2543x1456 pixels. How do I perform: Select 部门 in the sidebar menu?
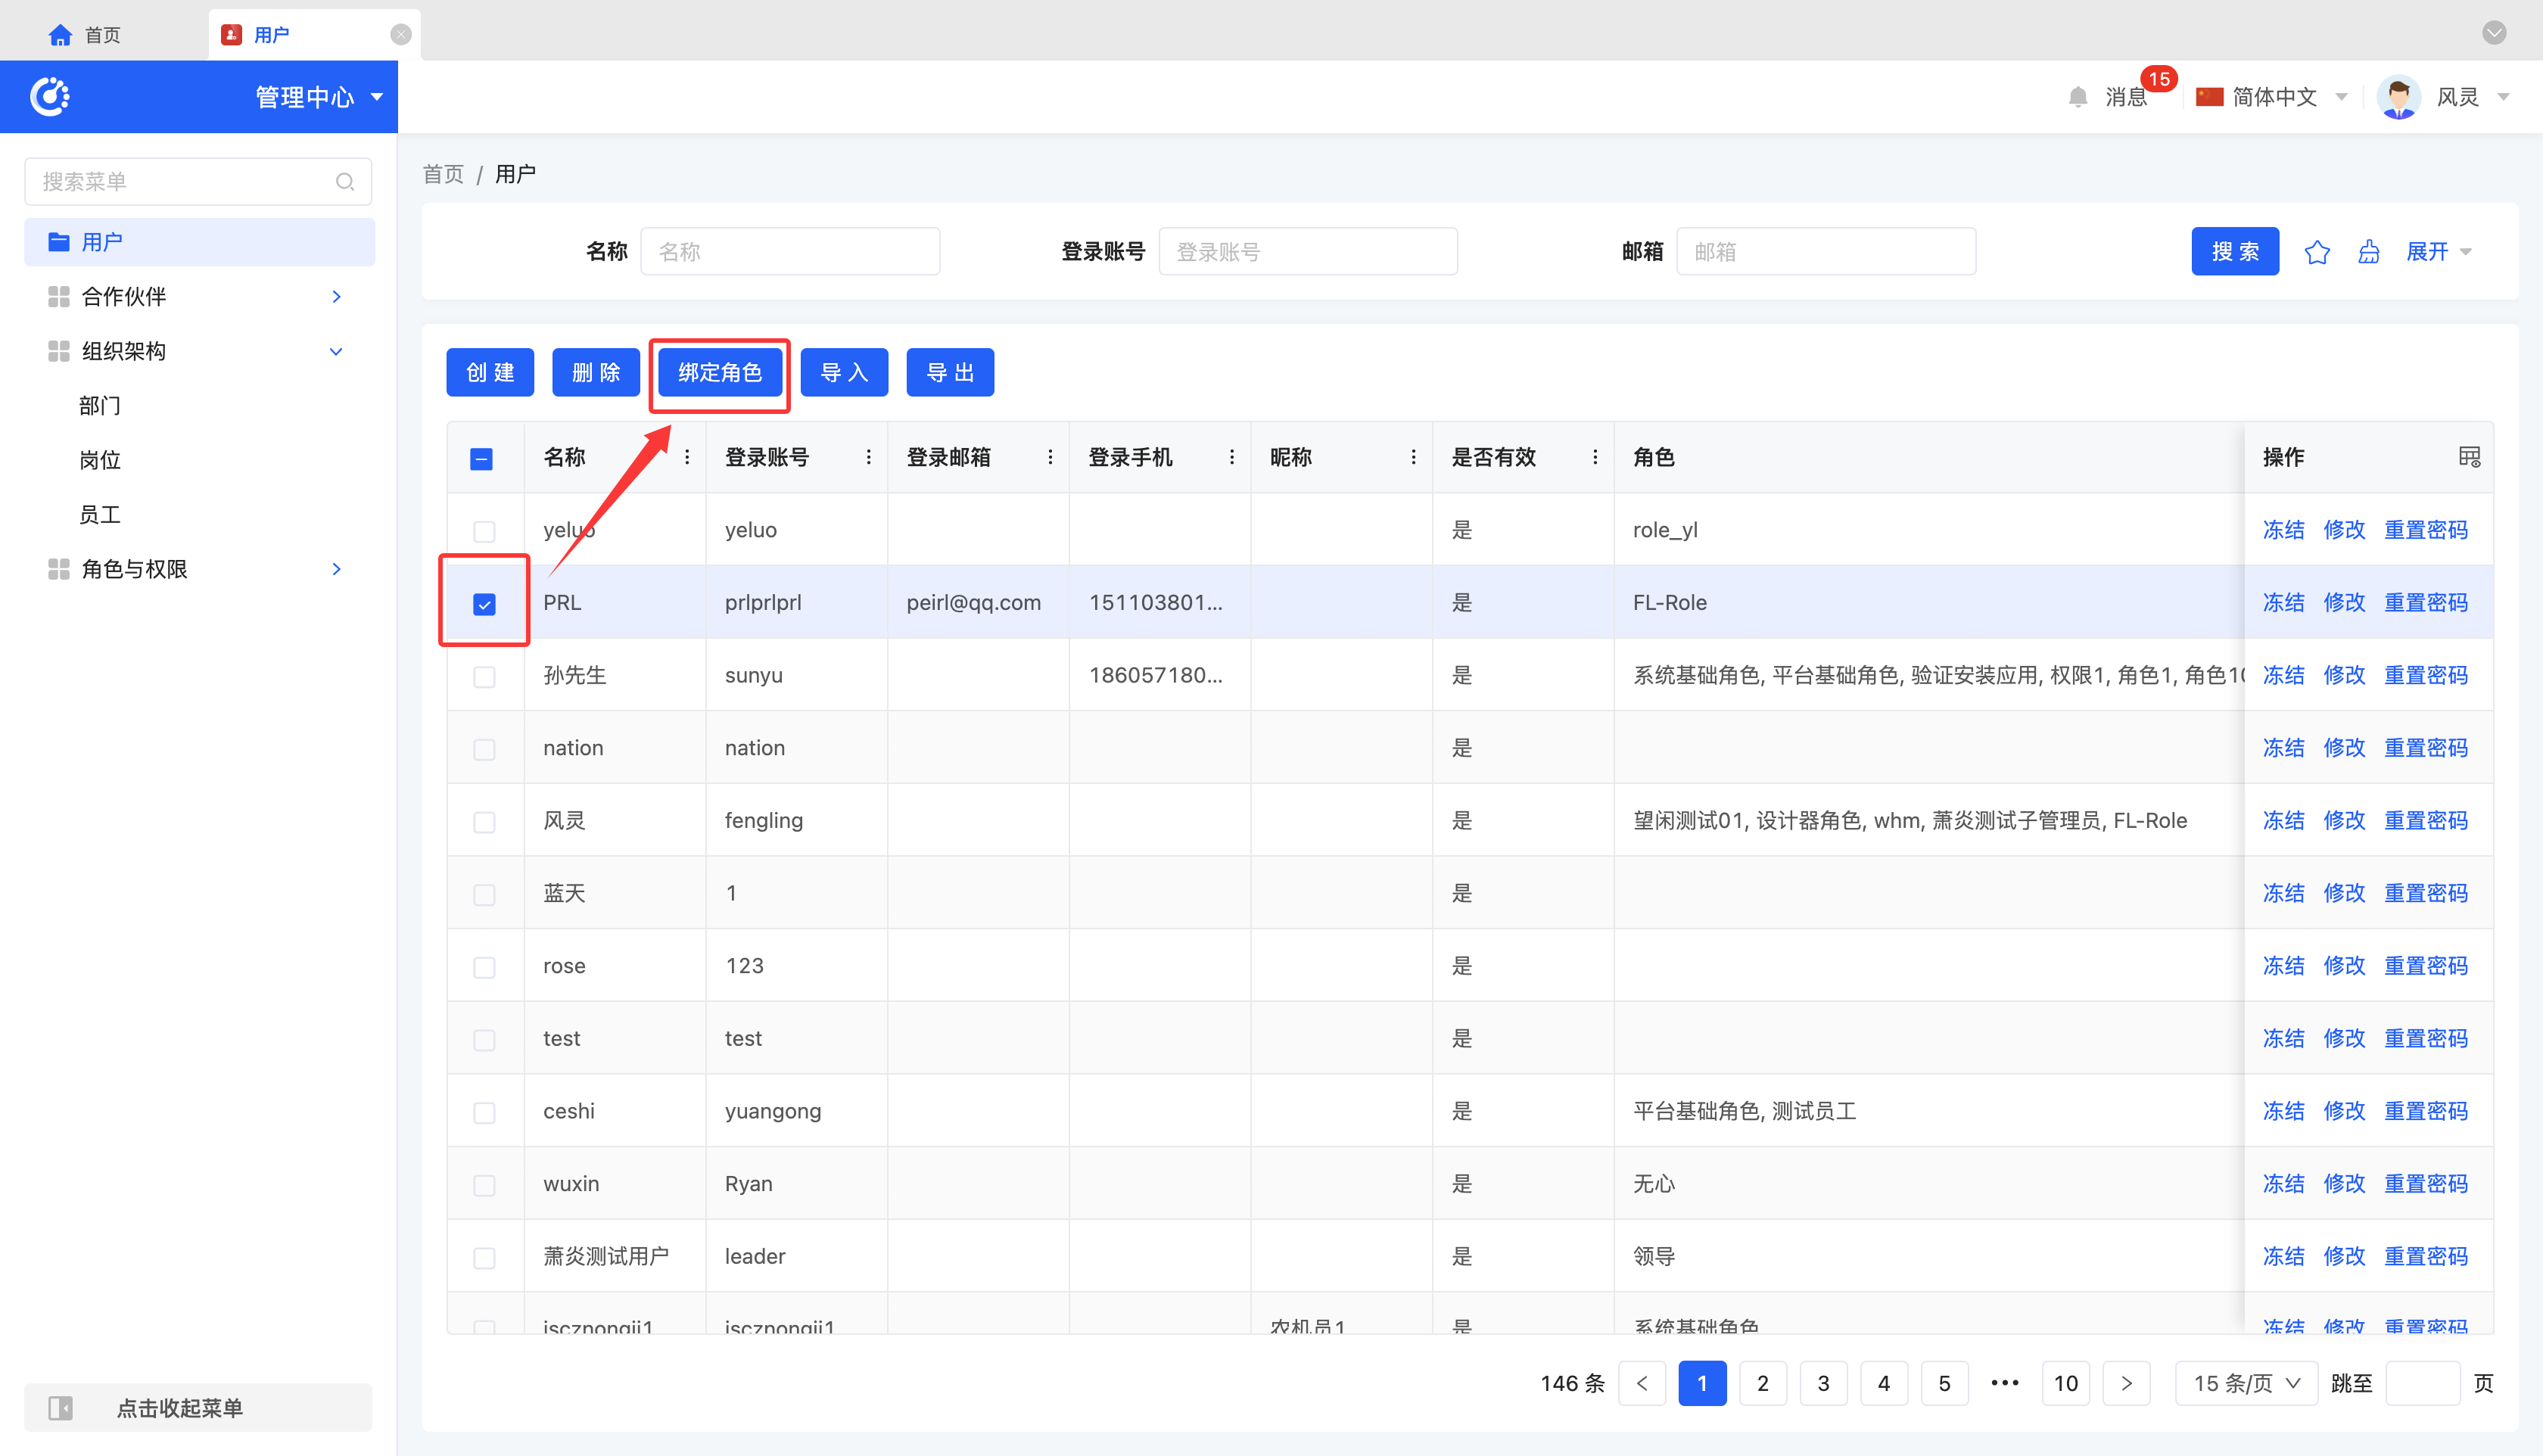point(100,406)
